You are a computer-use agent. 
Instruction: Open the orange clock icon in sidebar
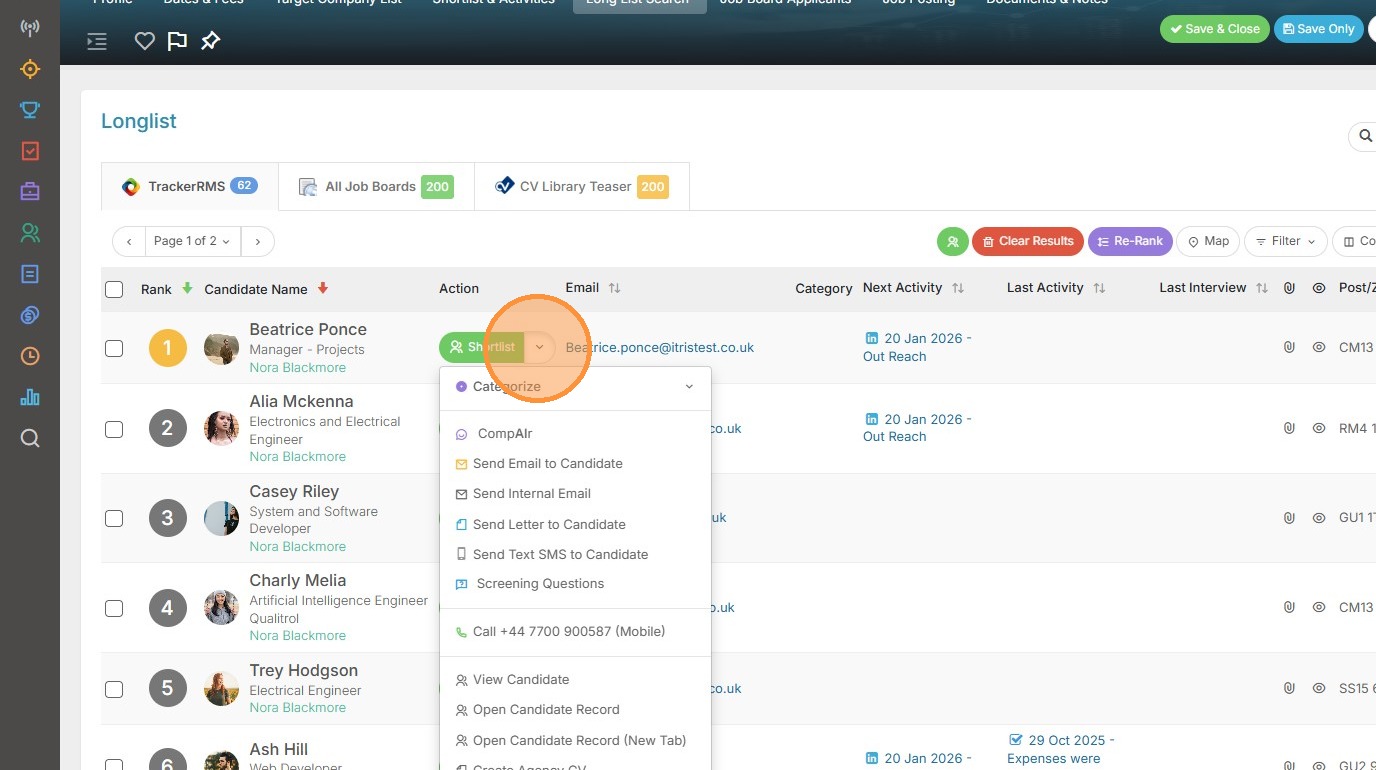(30, 356)
